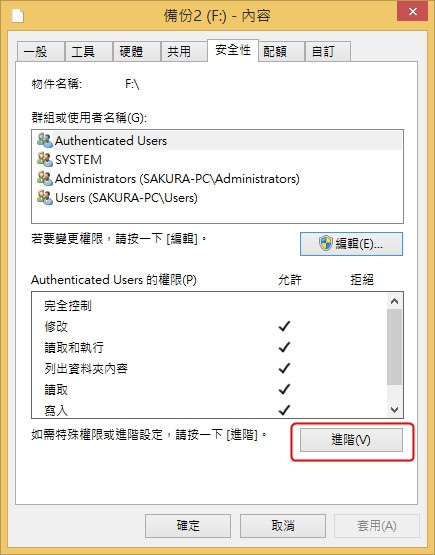Viewport: 435px width, 555px height.
Task: Switch to the 自訂 tab
Action: [328, 52]
